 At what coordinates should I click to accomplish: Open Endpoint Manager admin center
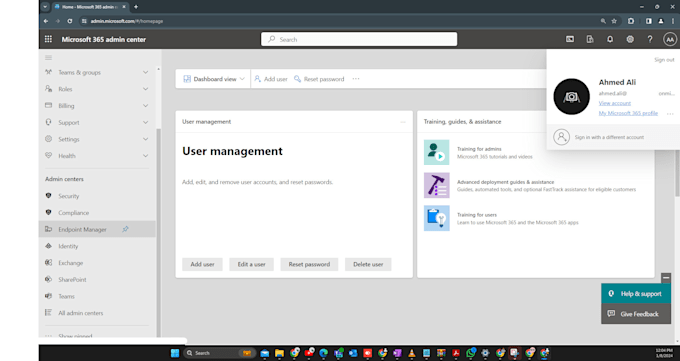coord(97,230)
